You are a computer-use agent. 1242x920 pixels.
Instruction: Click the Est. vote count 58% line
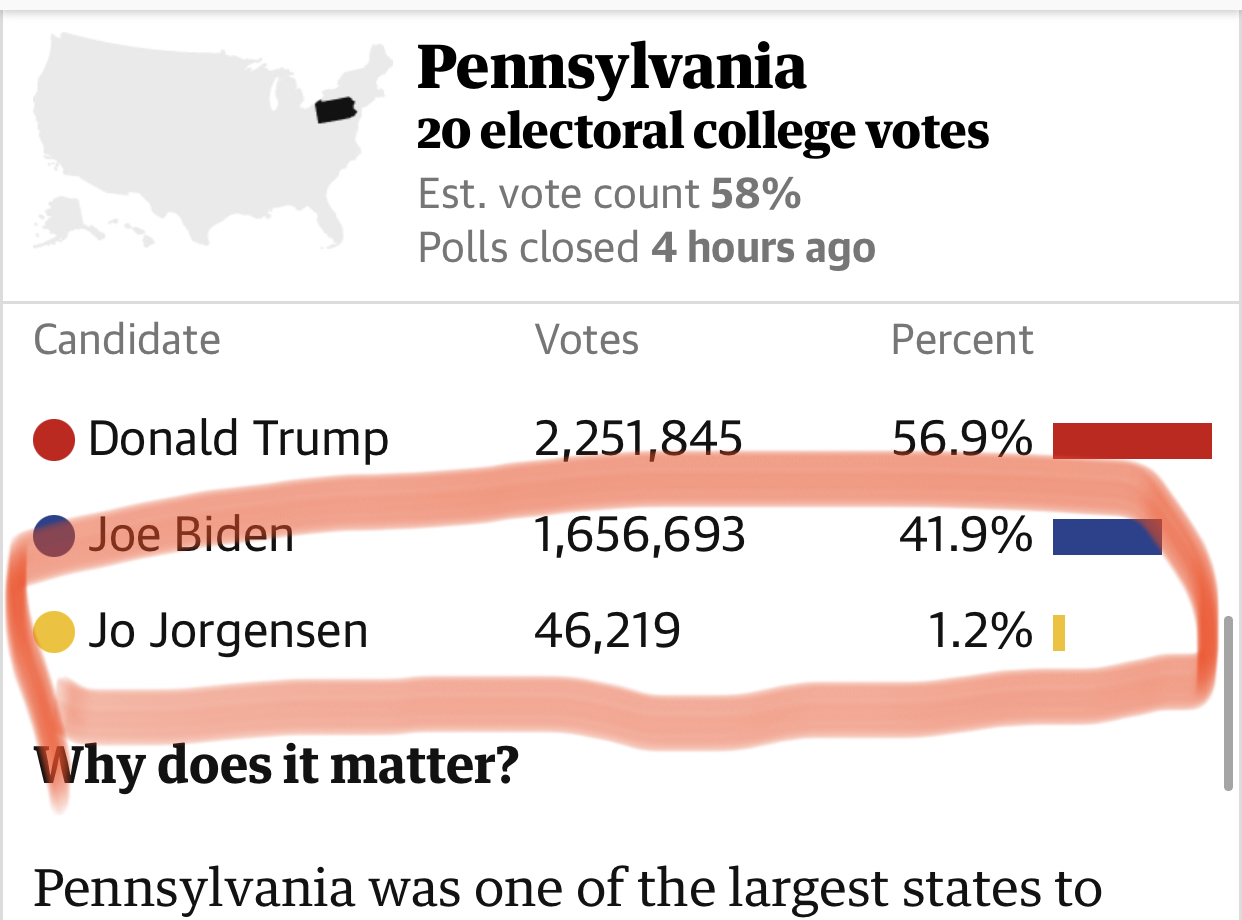pyautogui.click(x=610, y=194)
